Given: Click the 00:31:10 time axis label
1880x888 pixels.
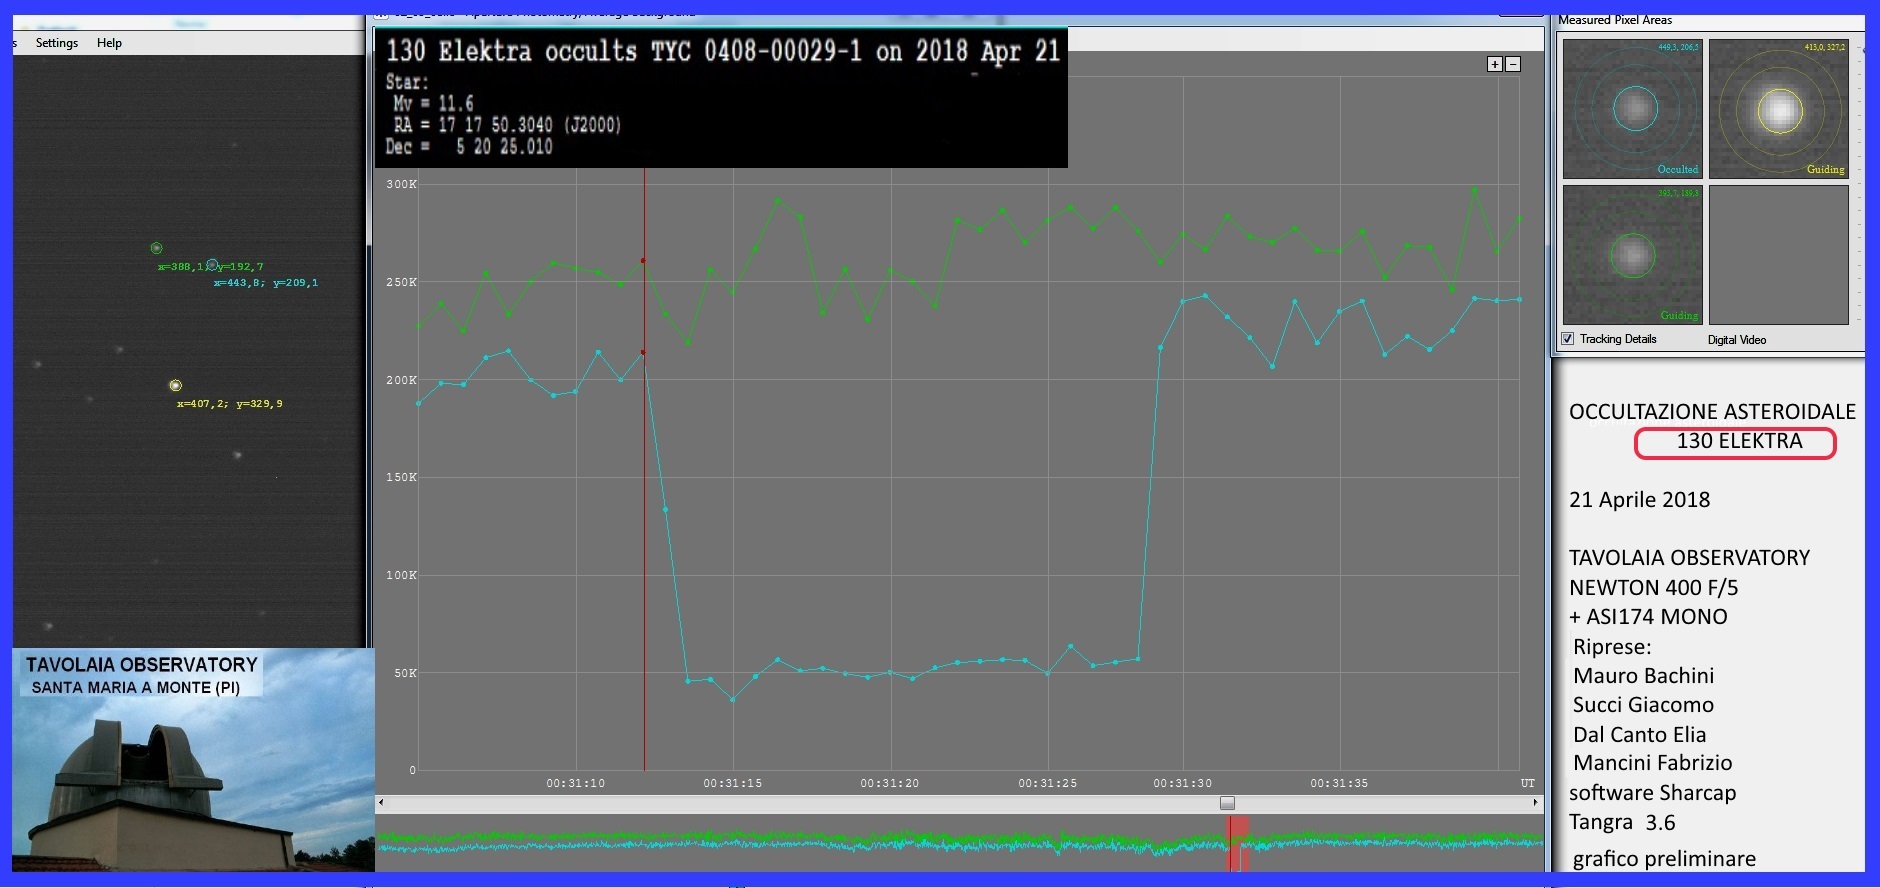Looking at the screenshot, I should pyautogui.click(x=575, y=783).
